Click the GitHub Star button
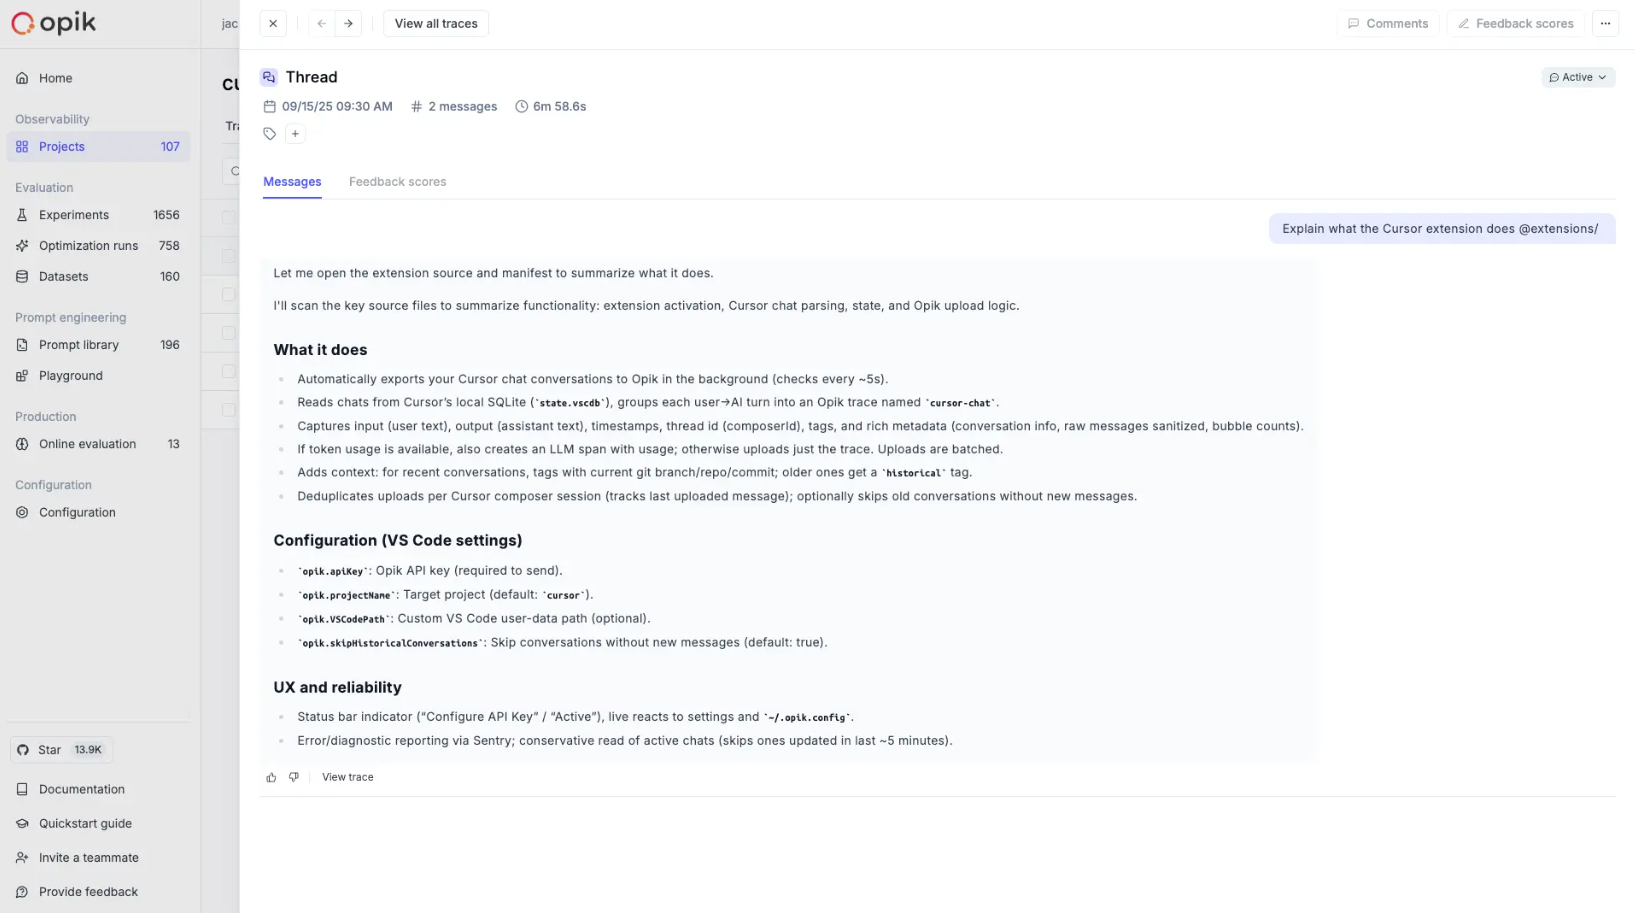This screenshot has height=913, width=1635. point(61,750)
